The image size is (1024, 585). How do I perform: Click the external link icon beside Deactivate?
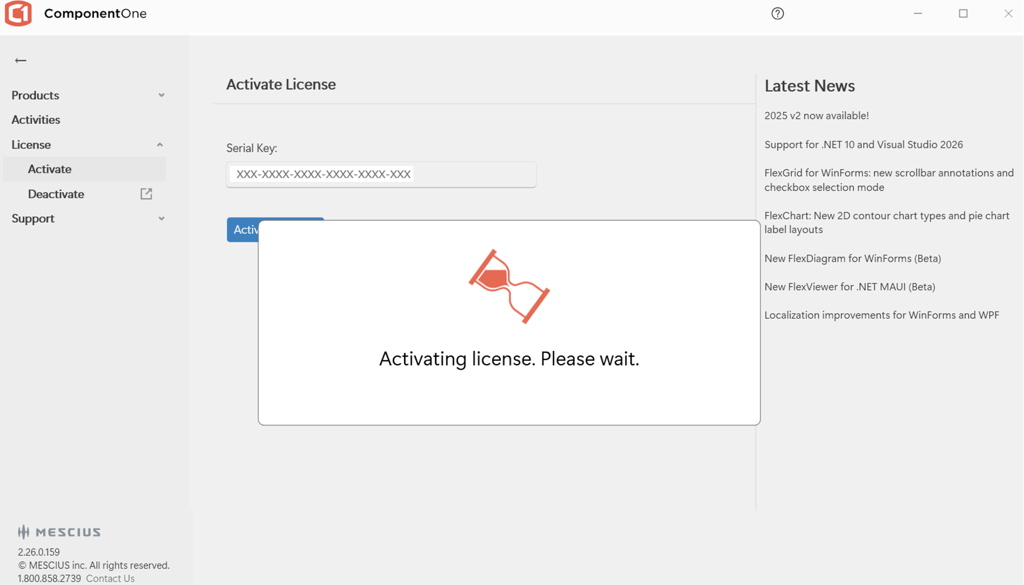tap(146, 194)
